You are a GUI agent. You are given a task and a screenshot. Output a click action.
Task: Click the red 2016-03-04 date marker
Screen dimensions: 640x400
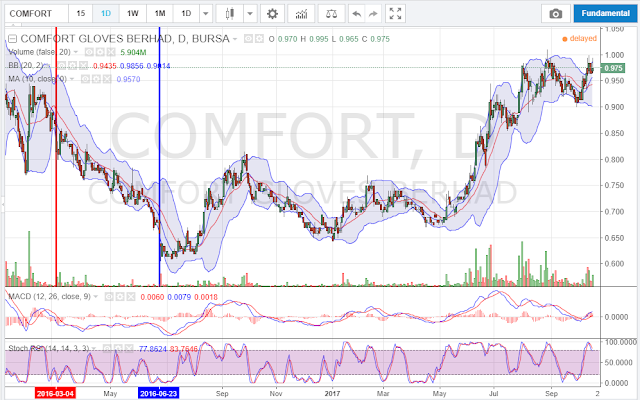[56, 393]
